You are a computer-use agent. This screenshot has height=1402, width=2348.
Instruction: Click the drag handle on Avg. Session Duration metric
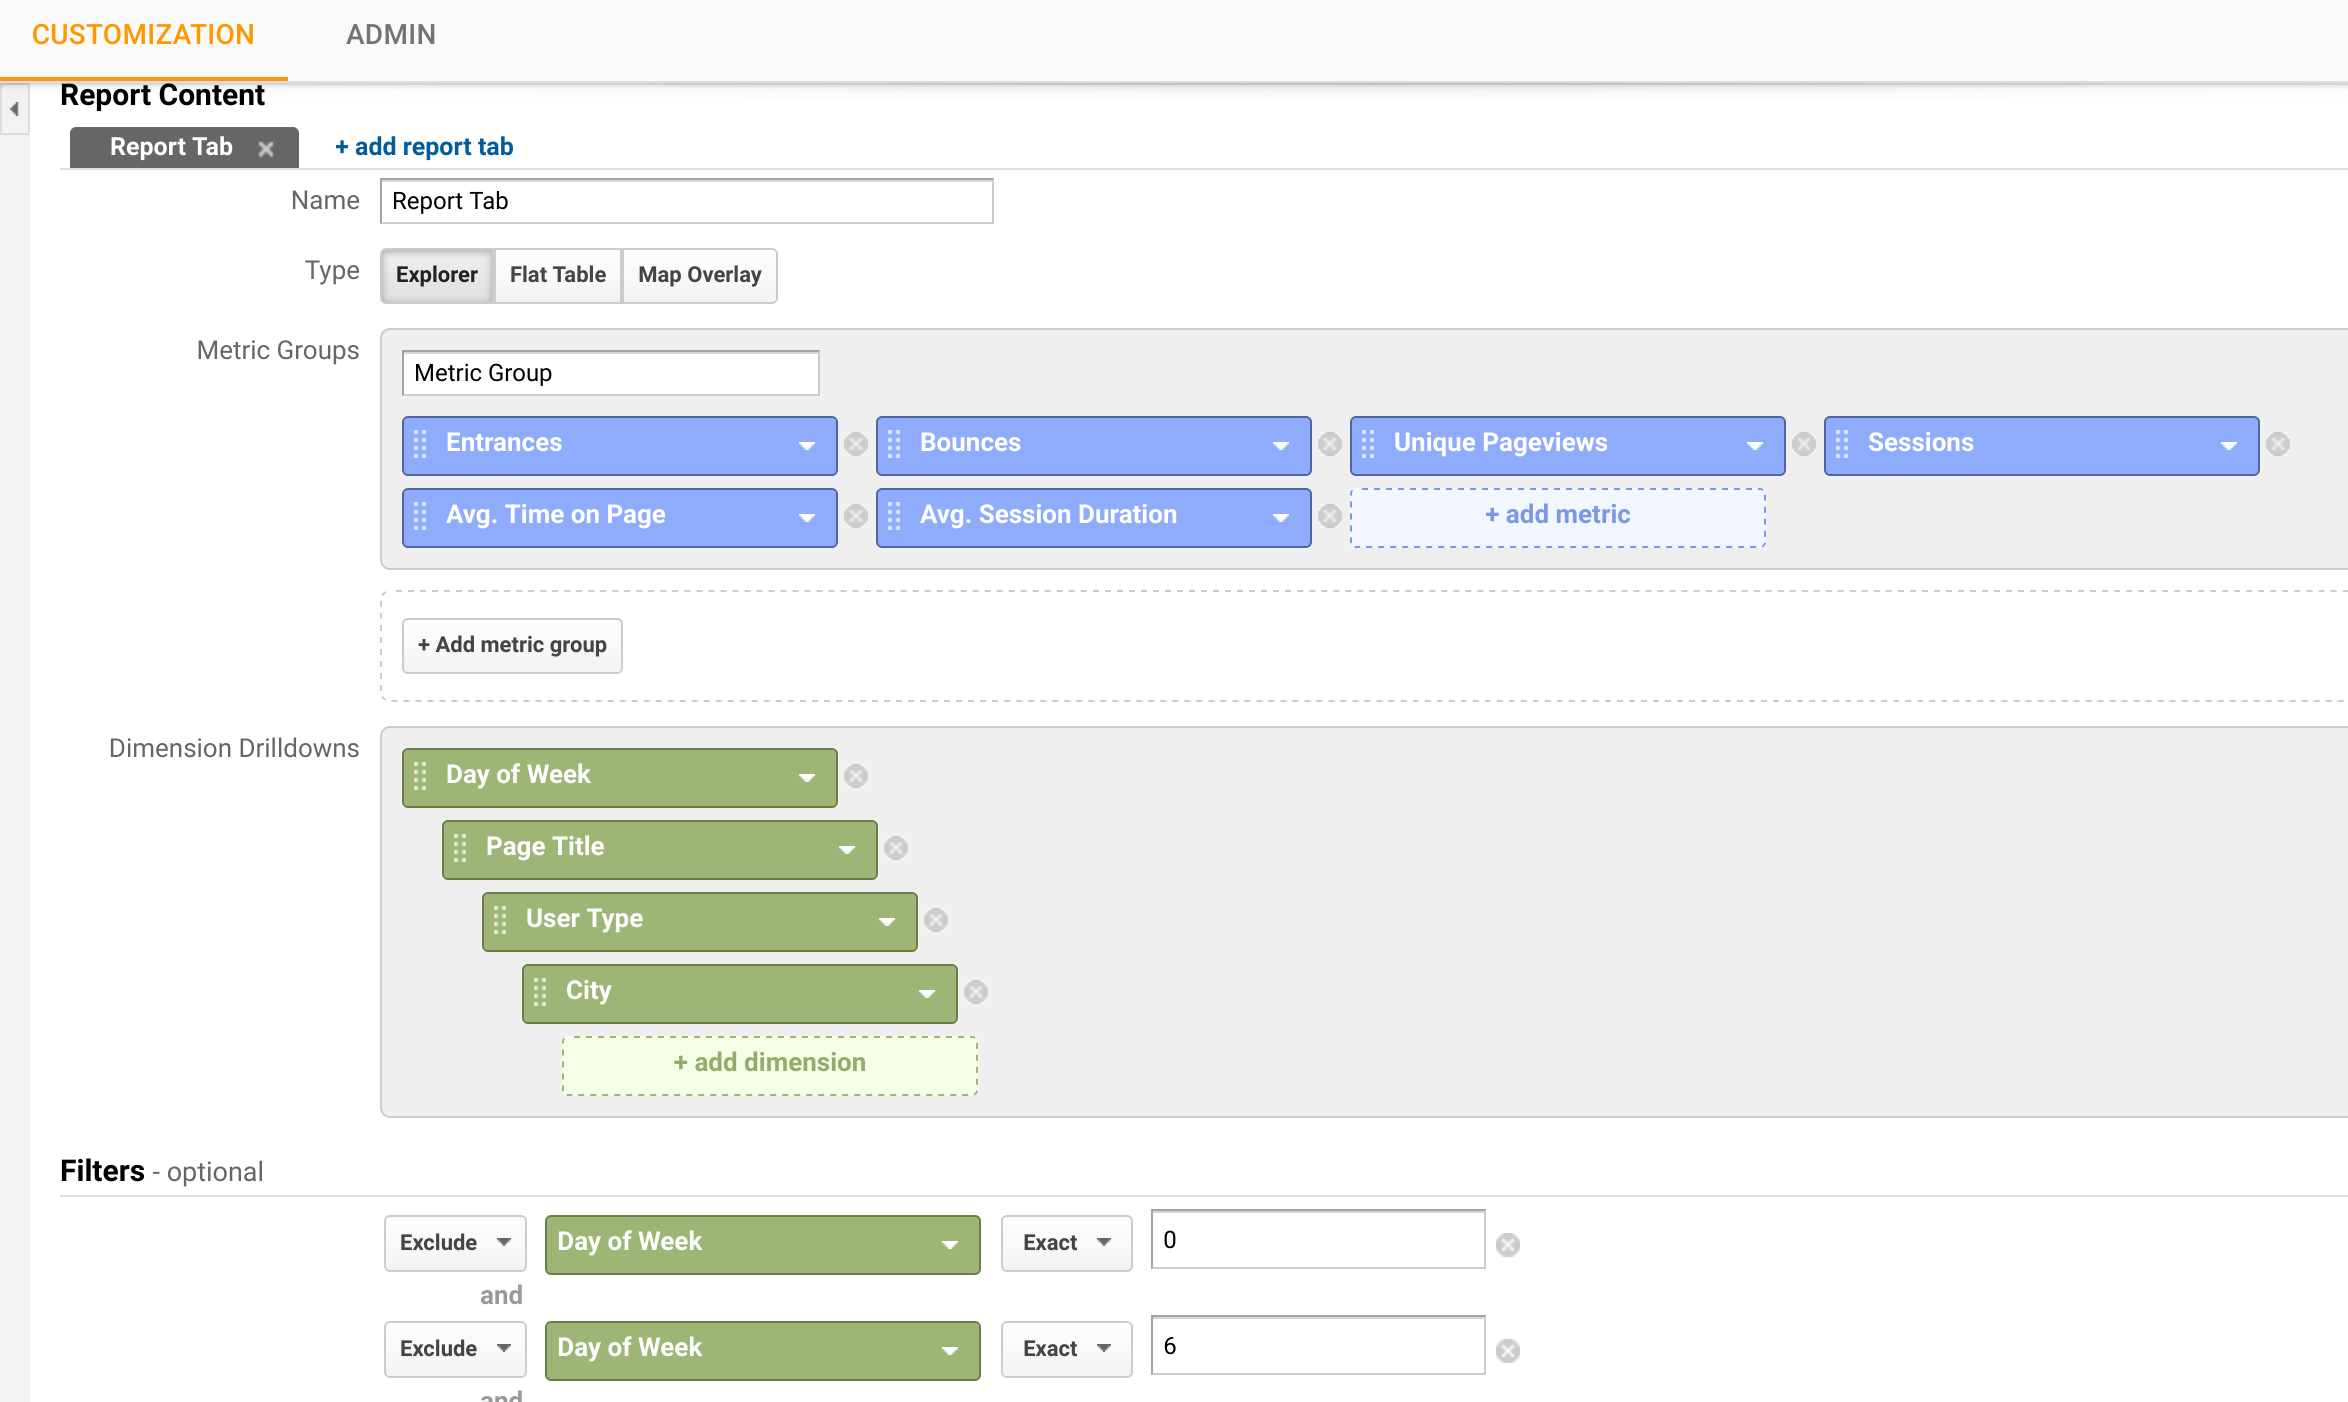coord(896,514)
